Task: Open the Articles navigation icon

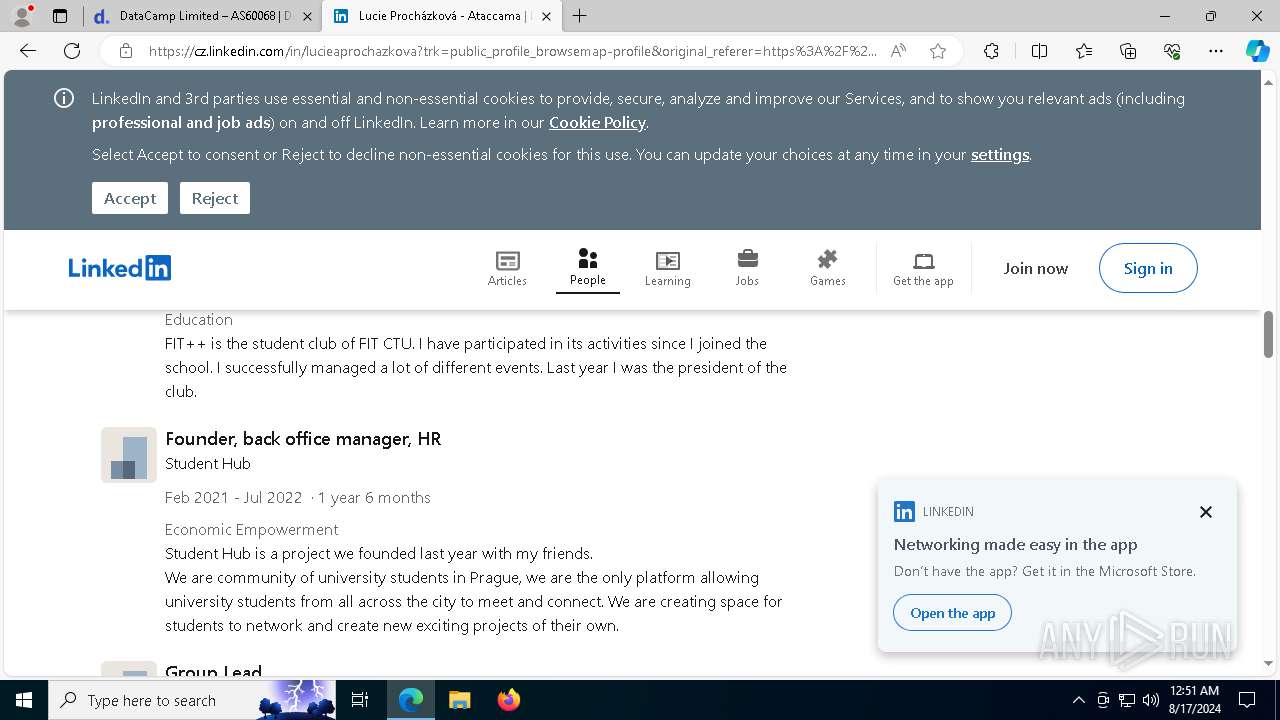Action: 507,268
